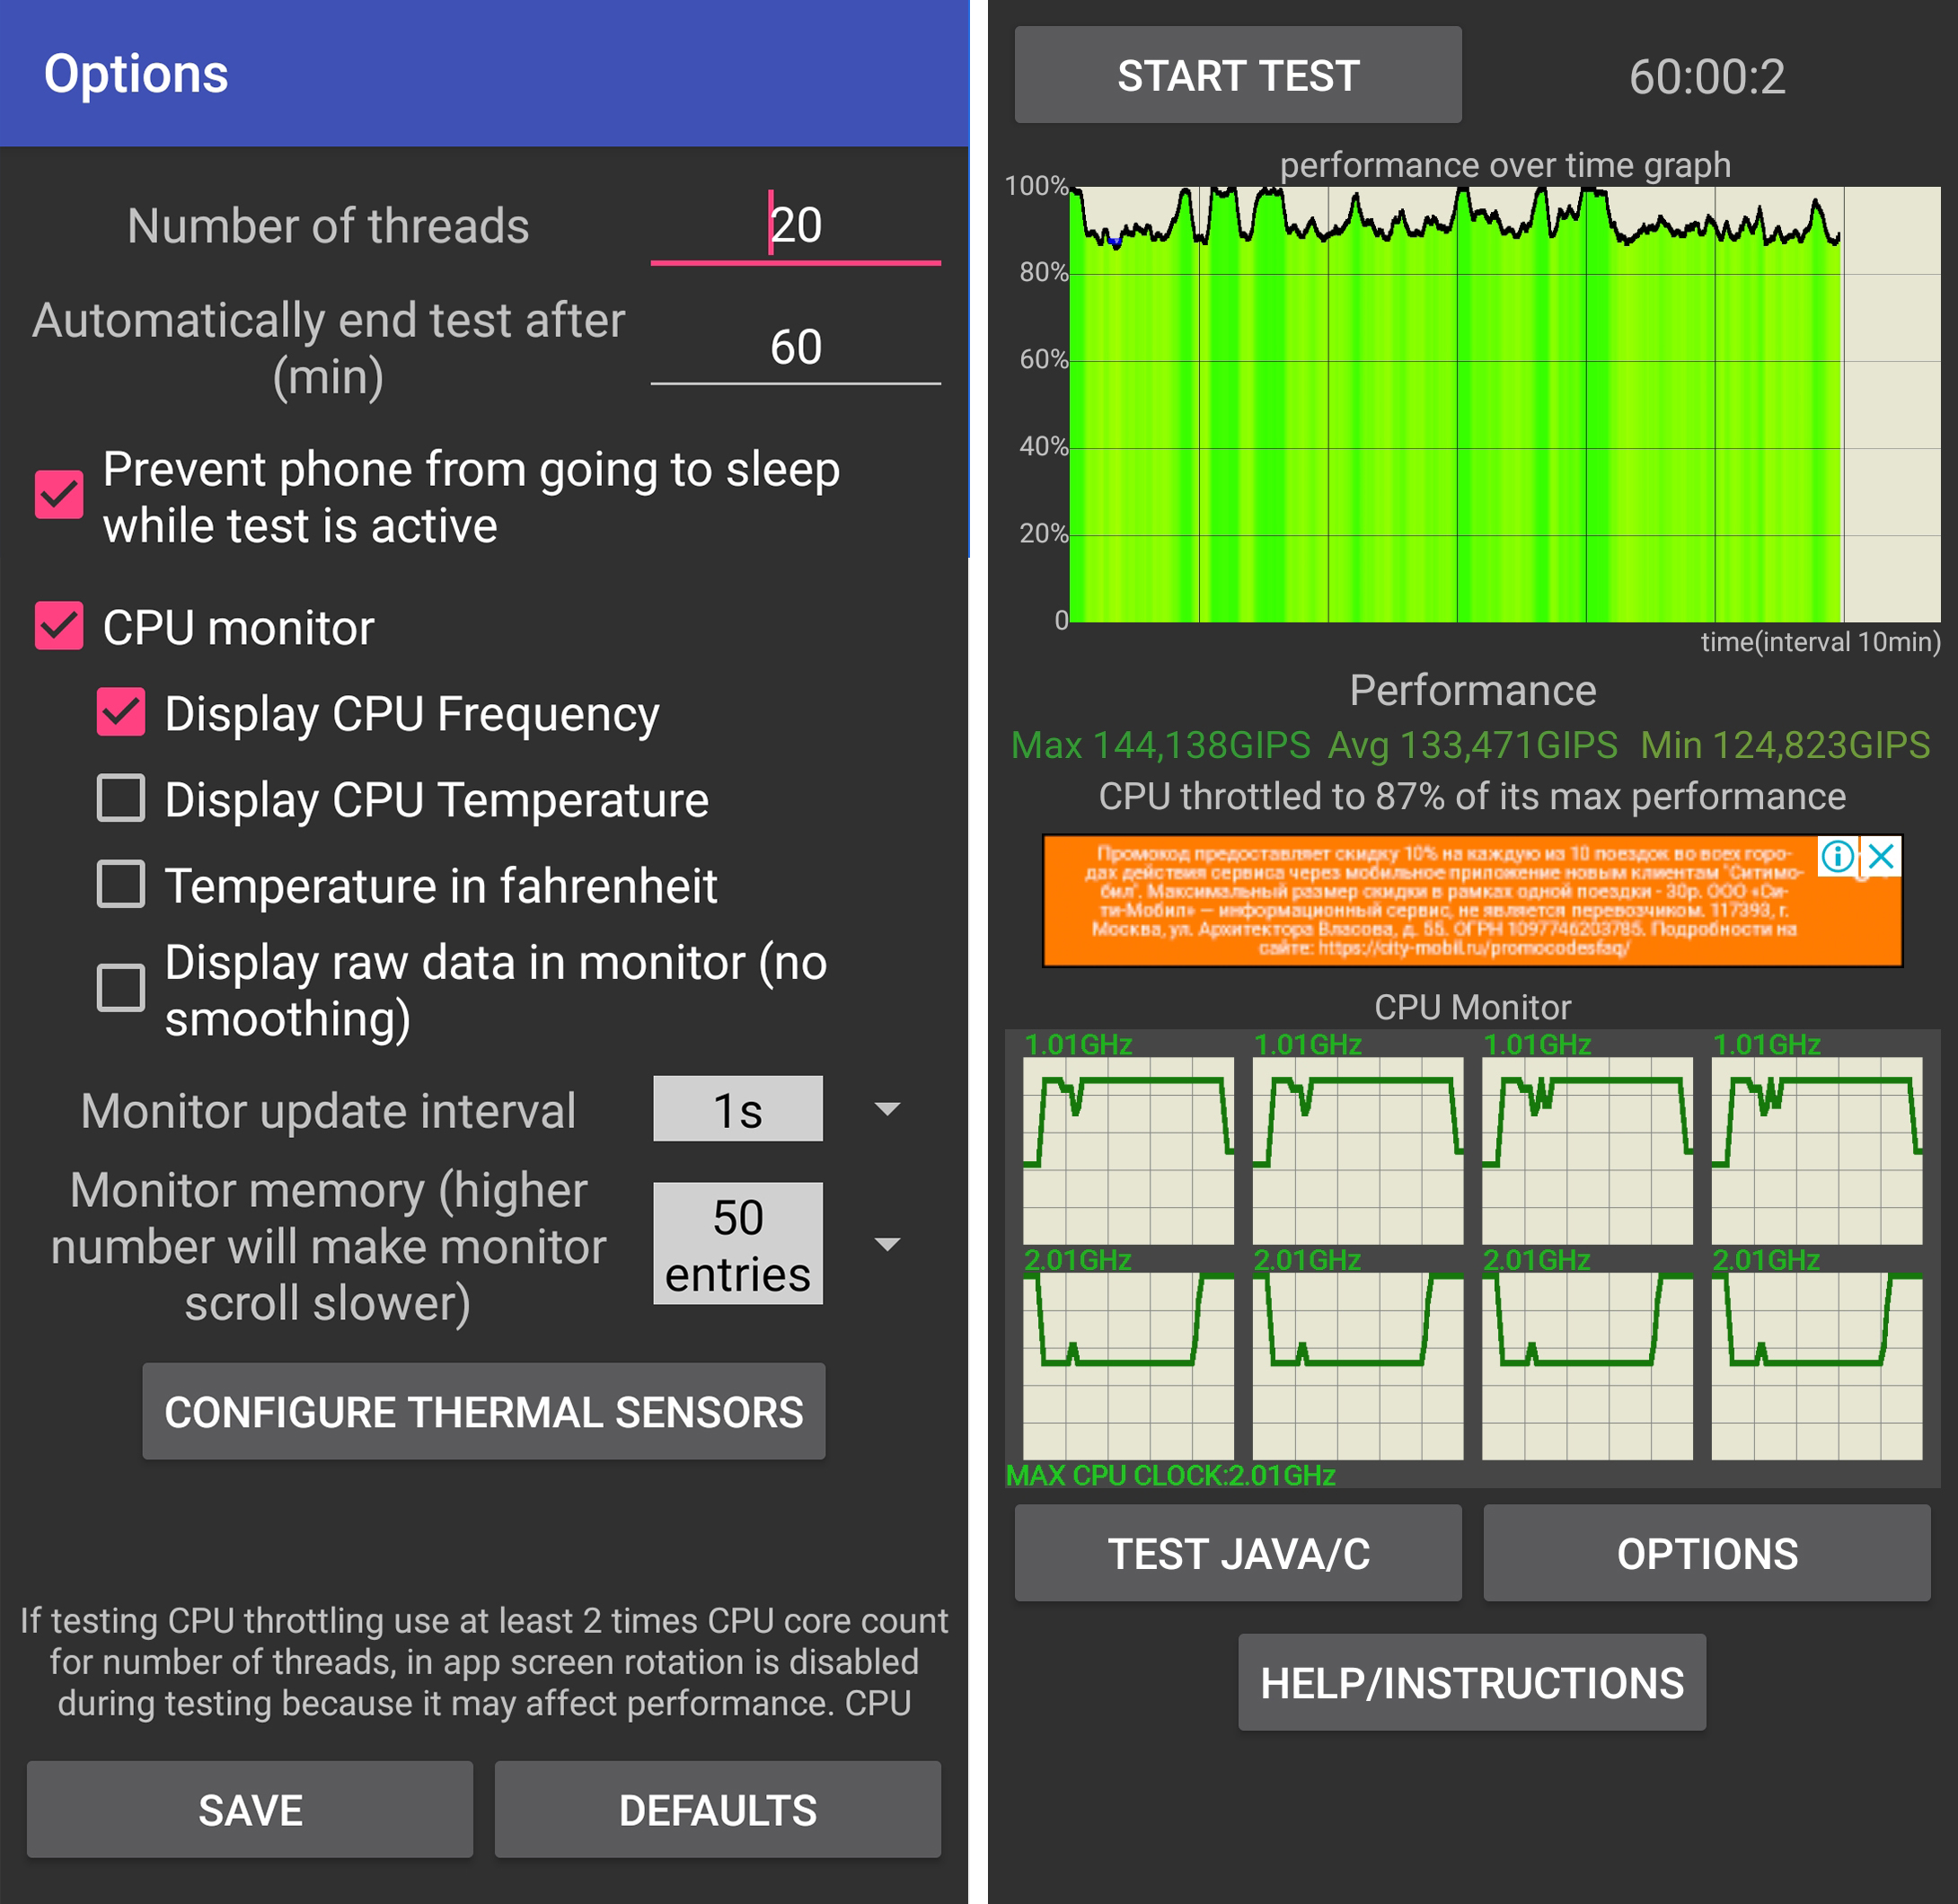Click the Number of threads field
The height and width of the screenshot is (1904, 1958).
point(795,226)
